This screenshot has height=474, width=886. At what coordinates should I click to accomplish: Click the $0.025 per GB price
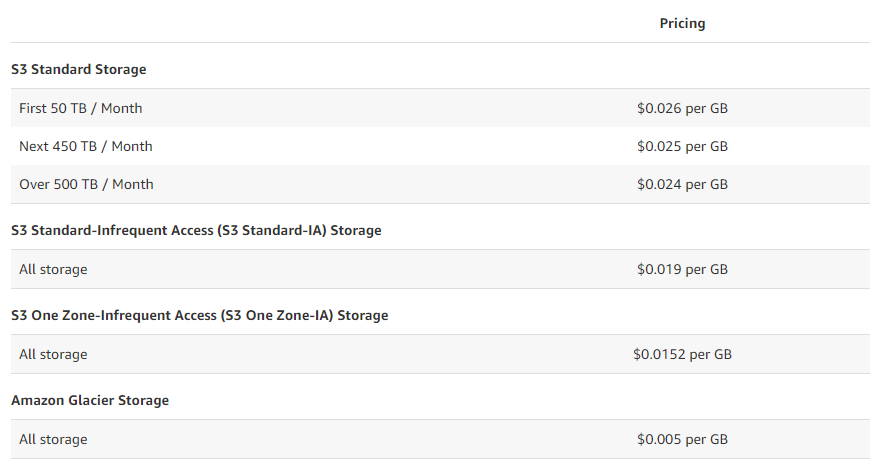[682, 146]
